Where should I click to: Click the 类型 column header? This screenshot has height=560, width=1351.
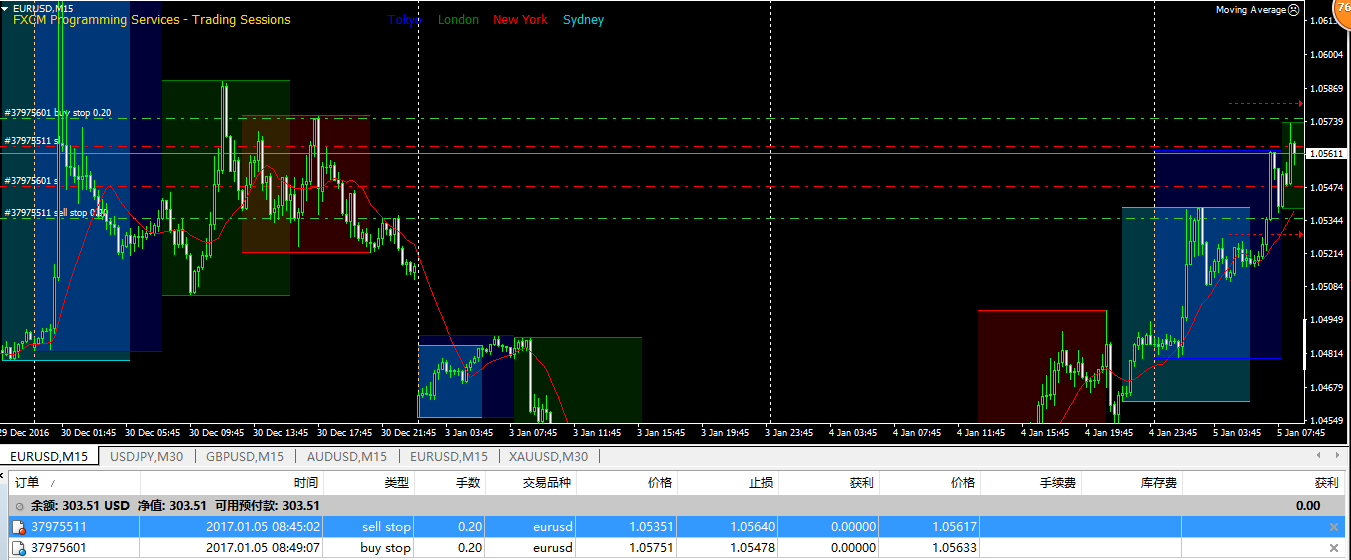pyautogui.click(x=396, y=482)
